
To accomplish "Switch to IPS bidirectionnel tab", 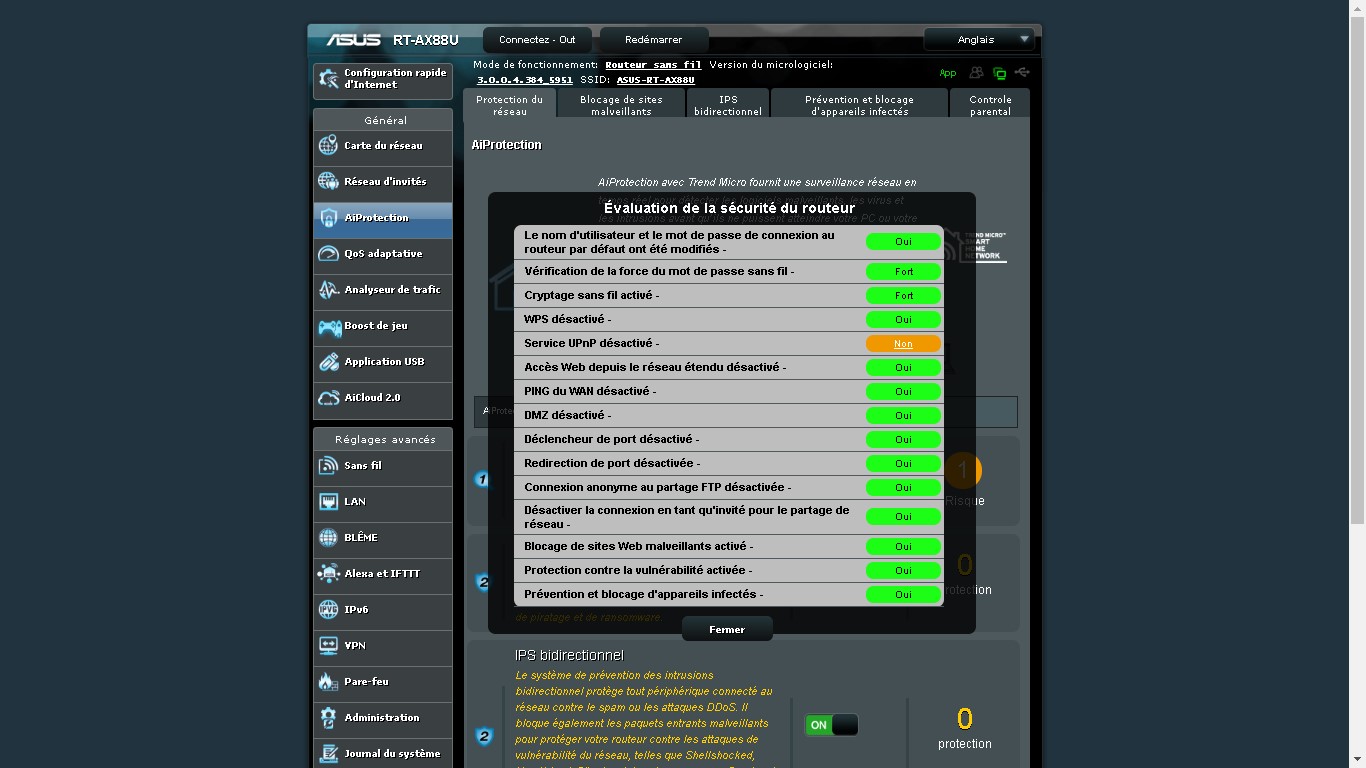I will point(728,106).
